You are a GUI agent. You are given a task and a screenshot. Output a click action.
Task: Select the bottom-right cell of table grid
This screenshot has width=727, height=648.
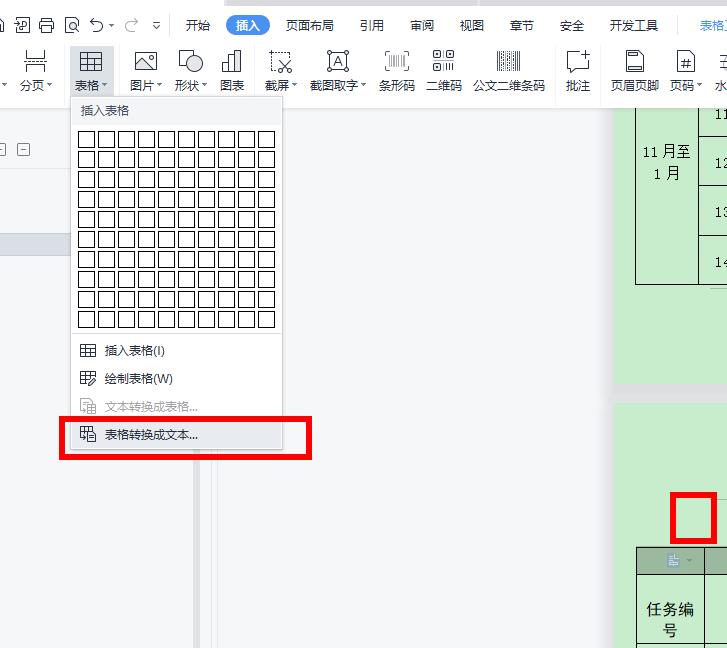267,319
